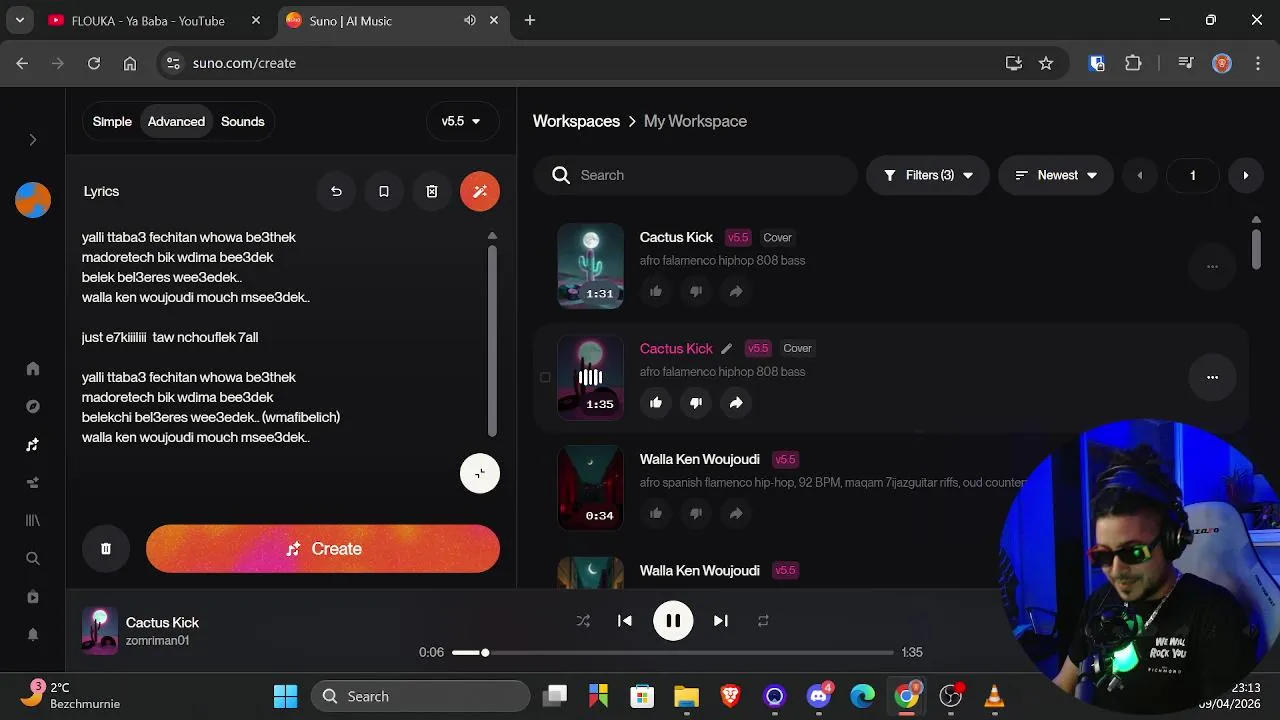Click the orange magic wand lyrics button
Viewport: 1280px width, 720px height.
(480, 191)
